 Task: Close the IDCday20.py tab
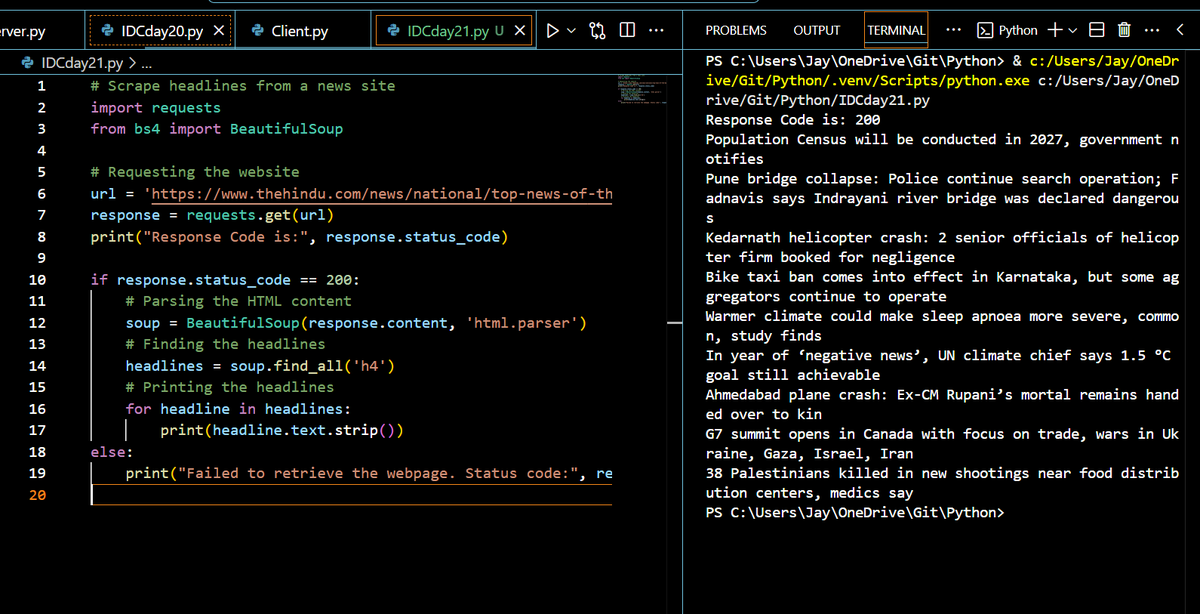pos(221,31)
